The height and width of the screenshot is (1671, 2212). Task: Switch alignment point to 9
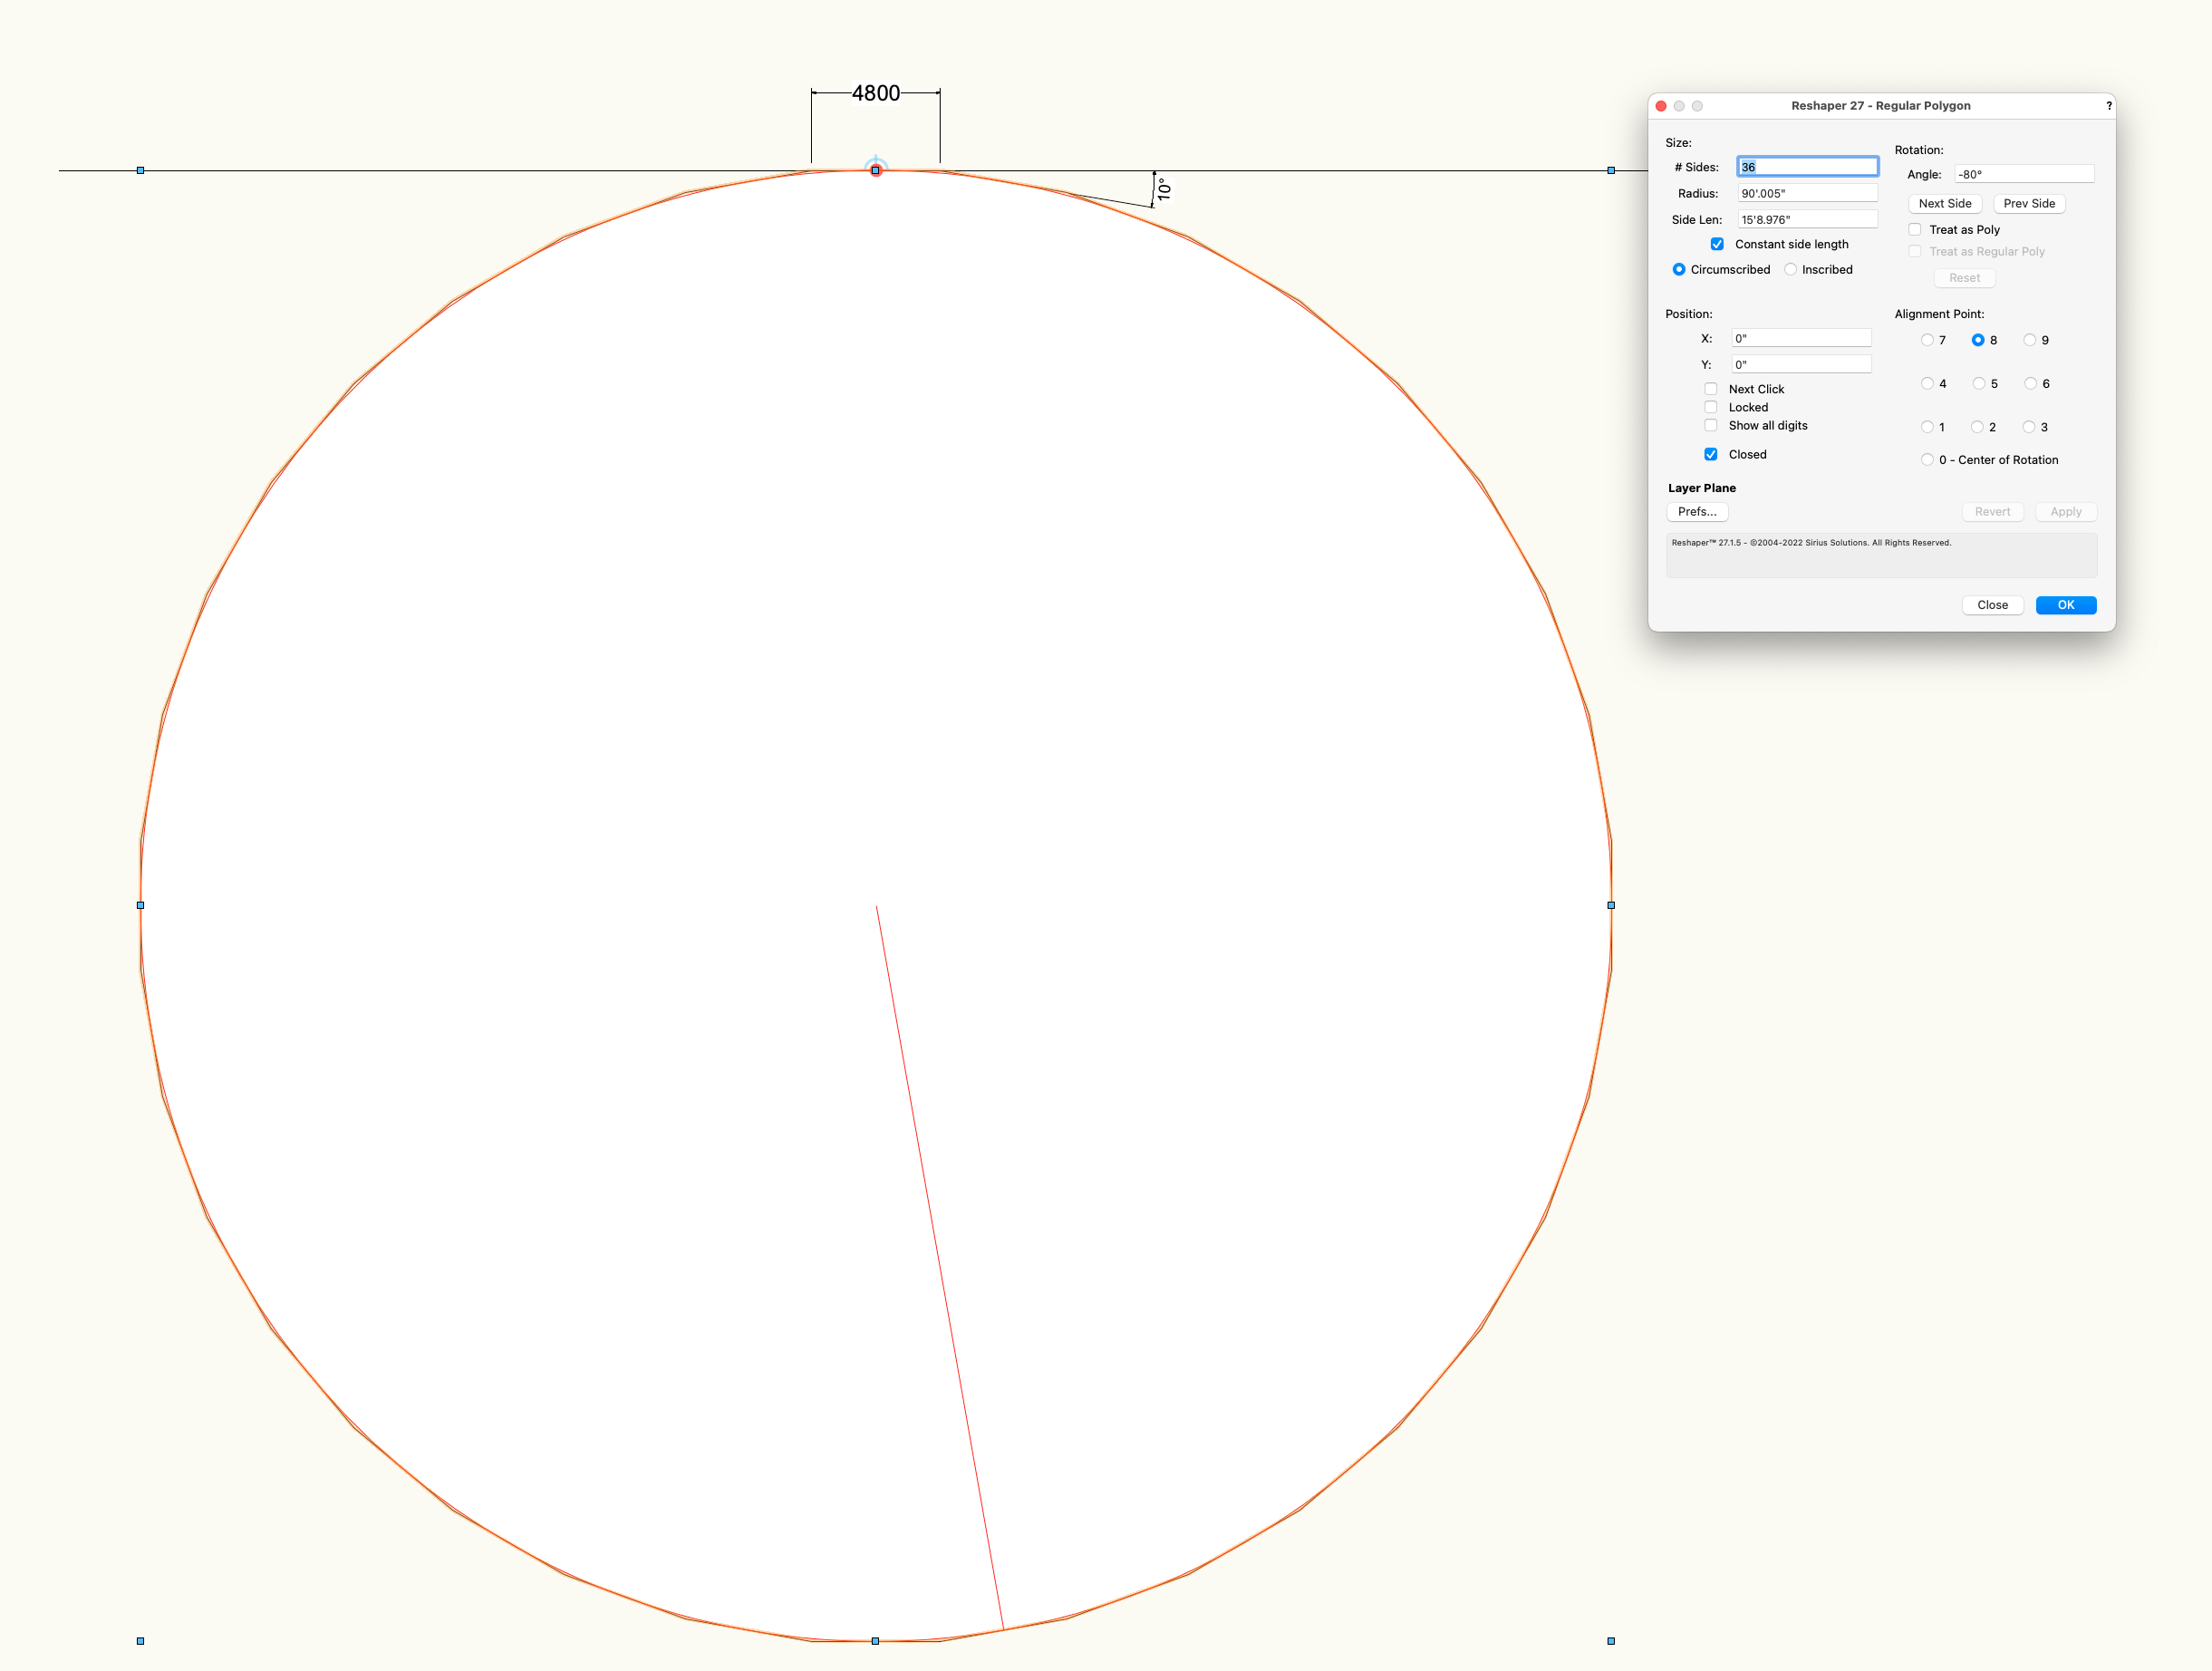pyautogui.click(x=2031, y=340)
